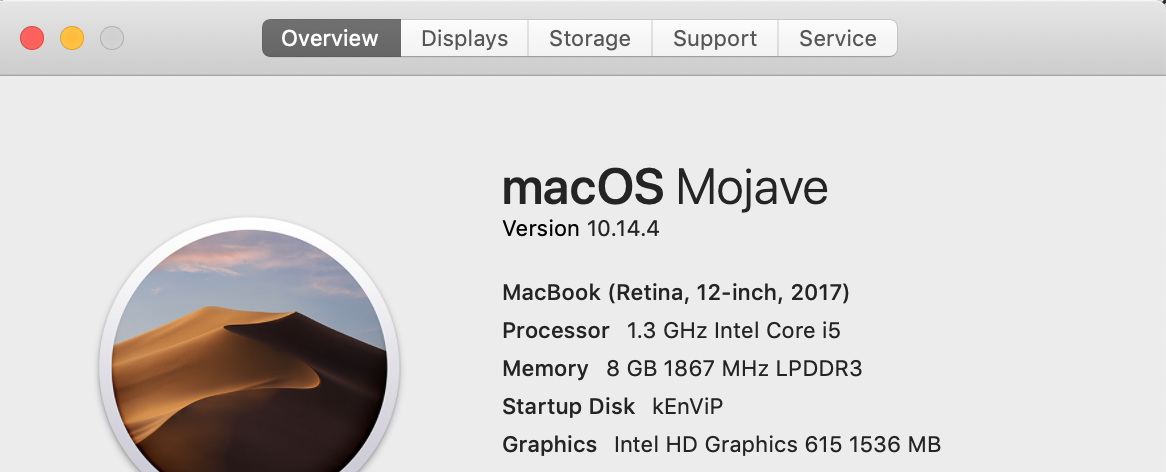The image size is (1166, 472).
Task: Click Intel HD Graphics 615 1536 MB text
Action: [x=777, y=444]
